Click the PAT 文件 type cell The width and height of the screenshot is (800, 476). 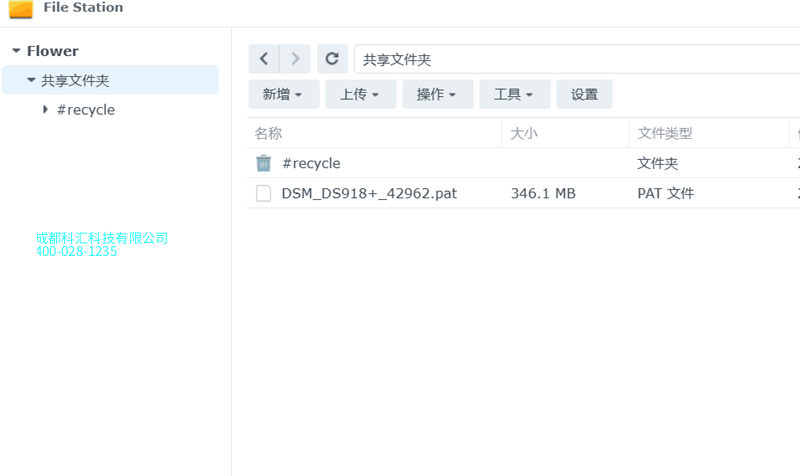(666, 193)
